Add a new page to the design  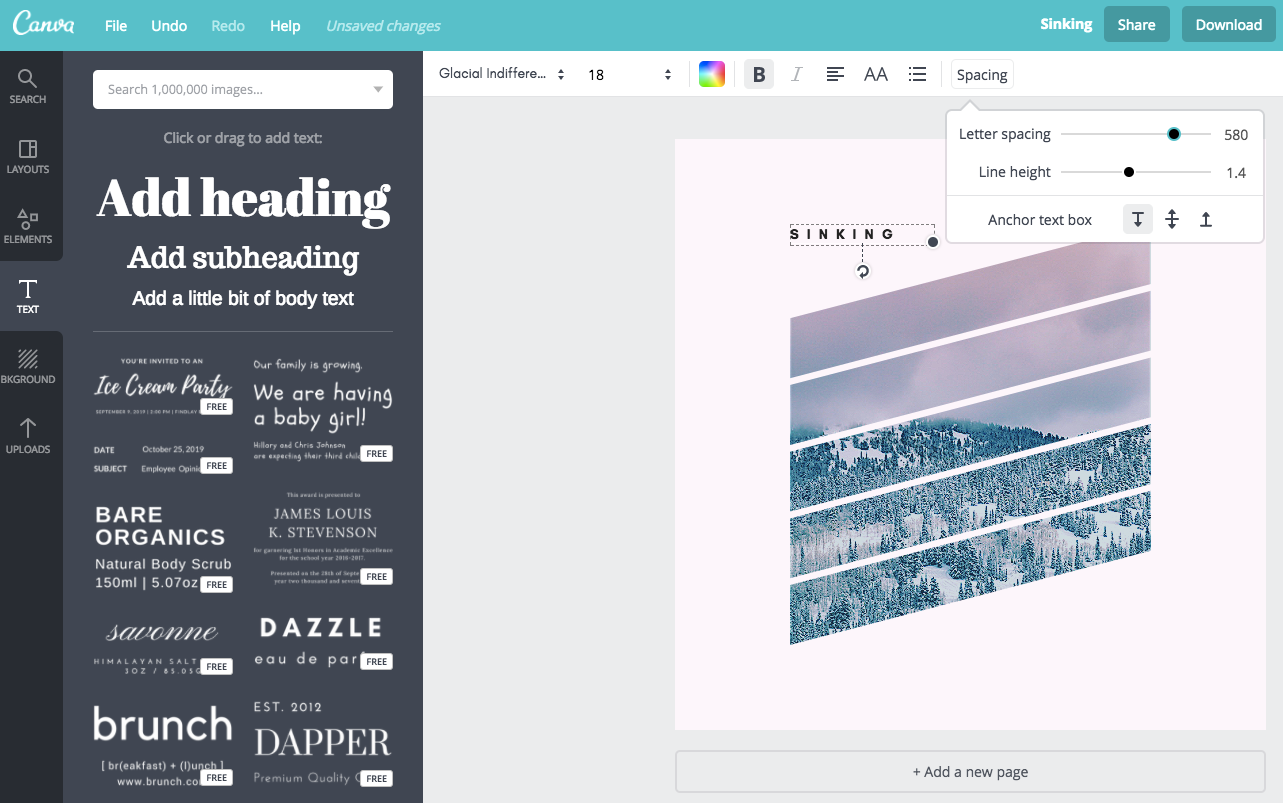pos(969,771)
